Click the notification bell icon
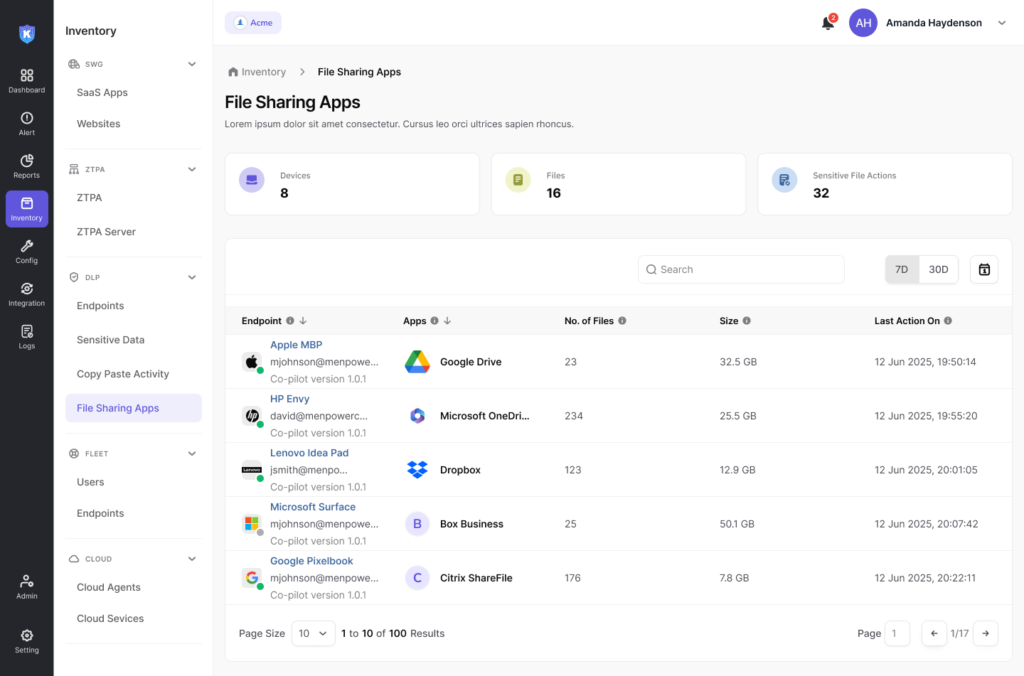This screenshot has height=676, width=1024. 828,23
